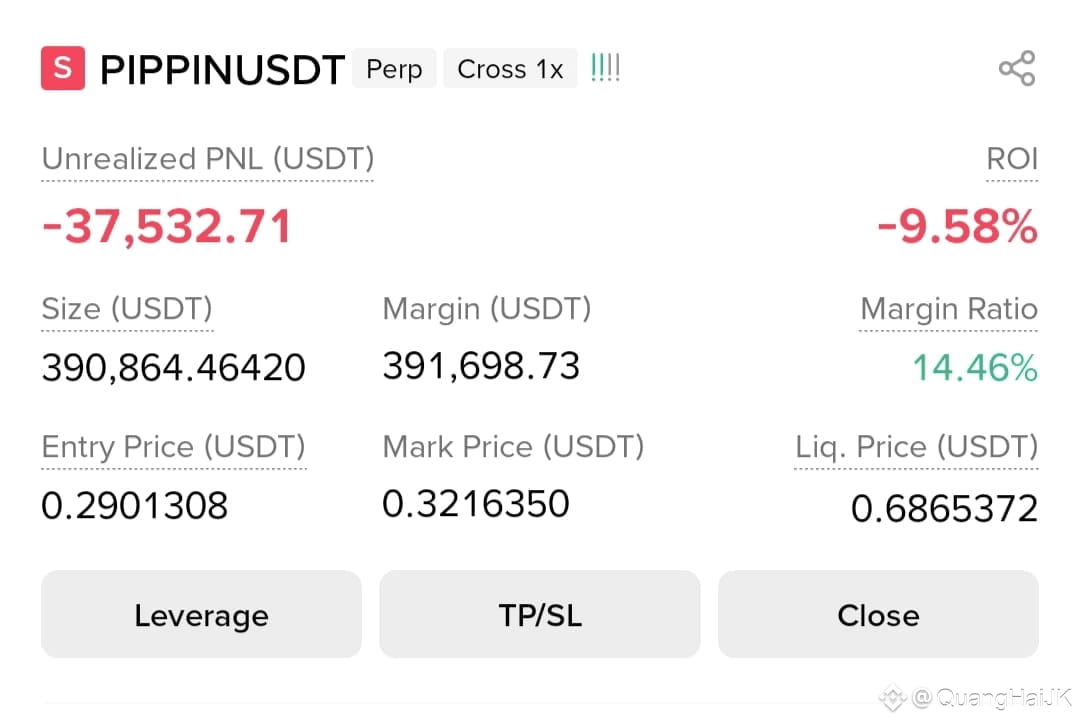
Task: Select the -37,532.71 PNL value
Action: point(167,226)
